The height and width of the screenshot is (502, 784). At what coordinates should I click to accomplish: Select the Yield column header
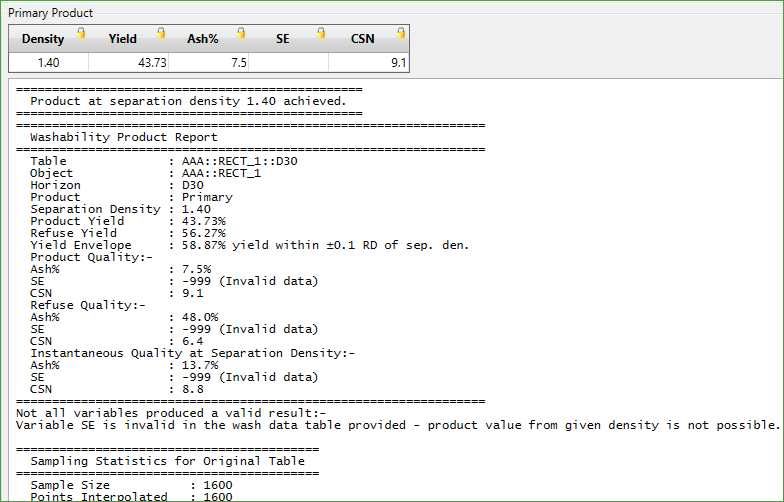click(x=122, y=39)
